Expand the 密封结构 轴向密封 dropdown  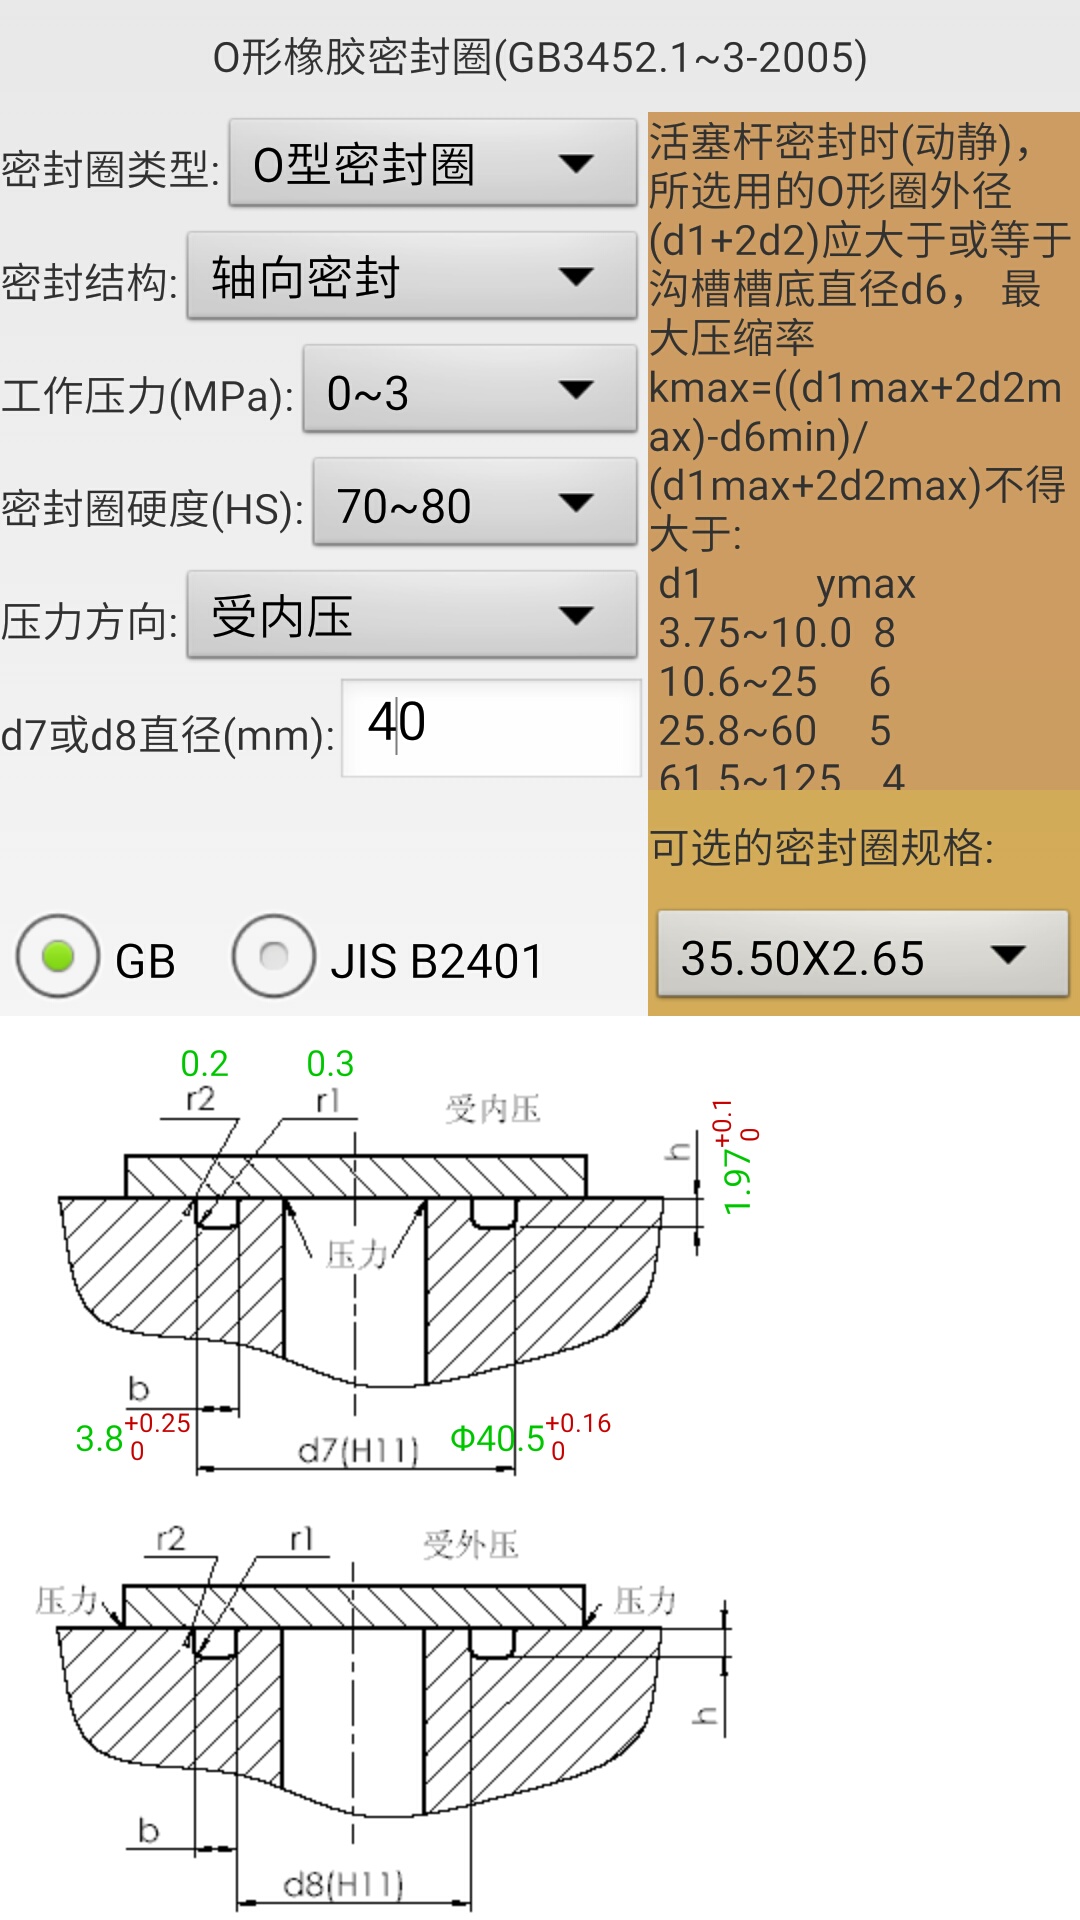tap(411, 277)
